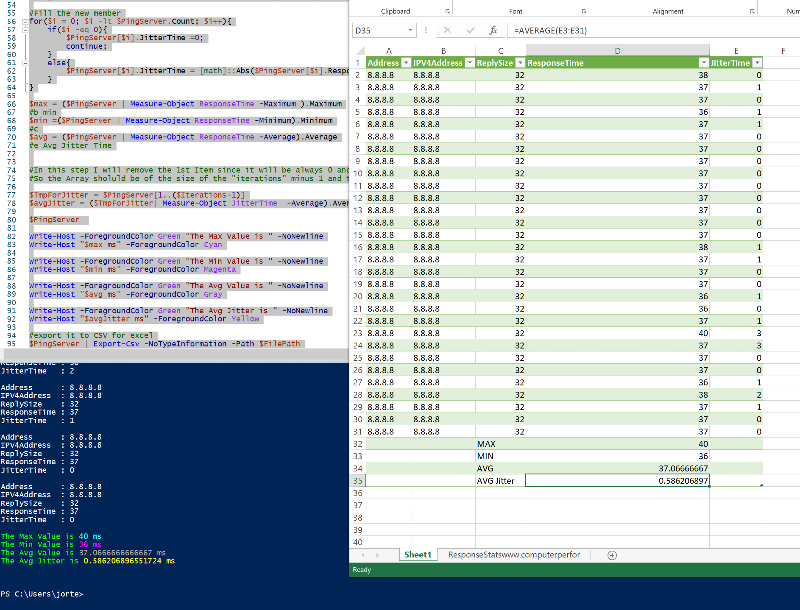The image size is (800, 610).
Task: Open the IPV4Address column filter dropdown
Action: (469, 62)
